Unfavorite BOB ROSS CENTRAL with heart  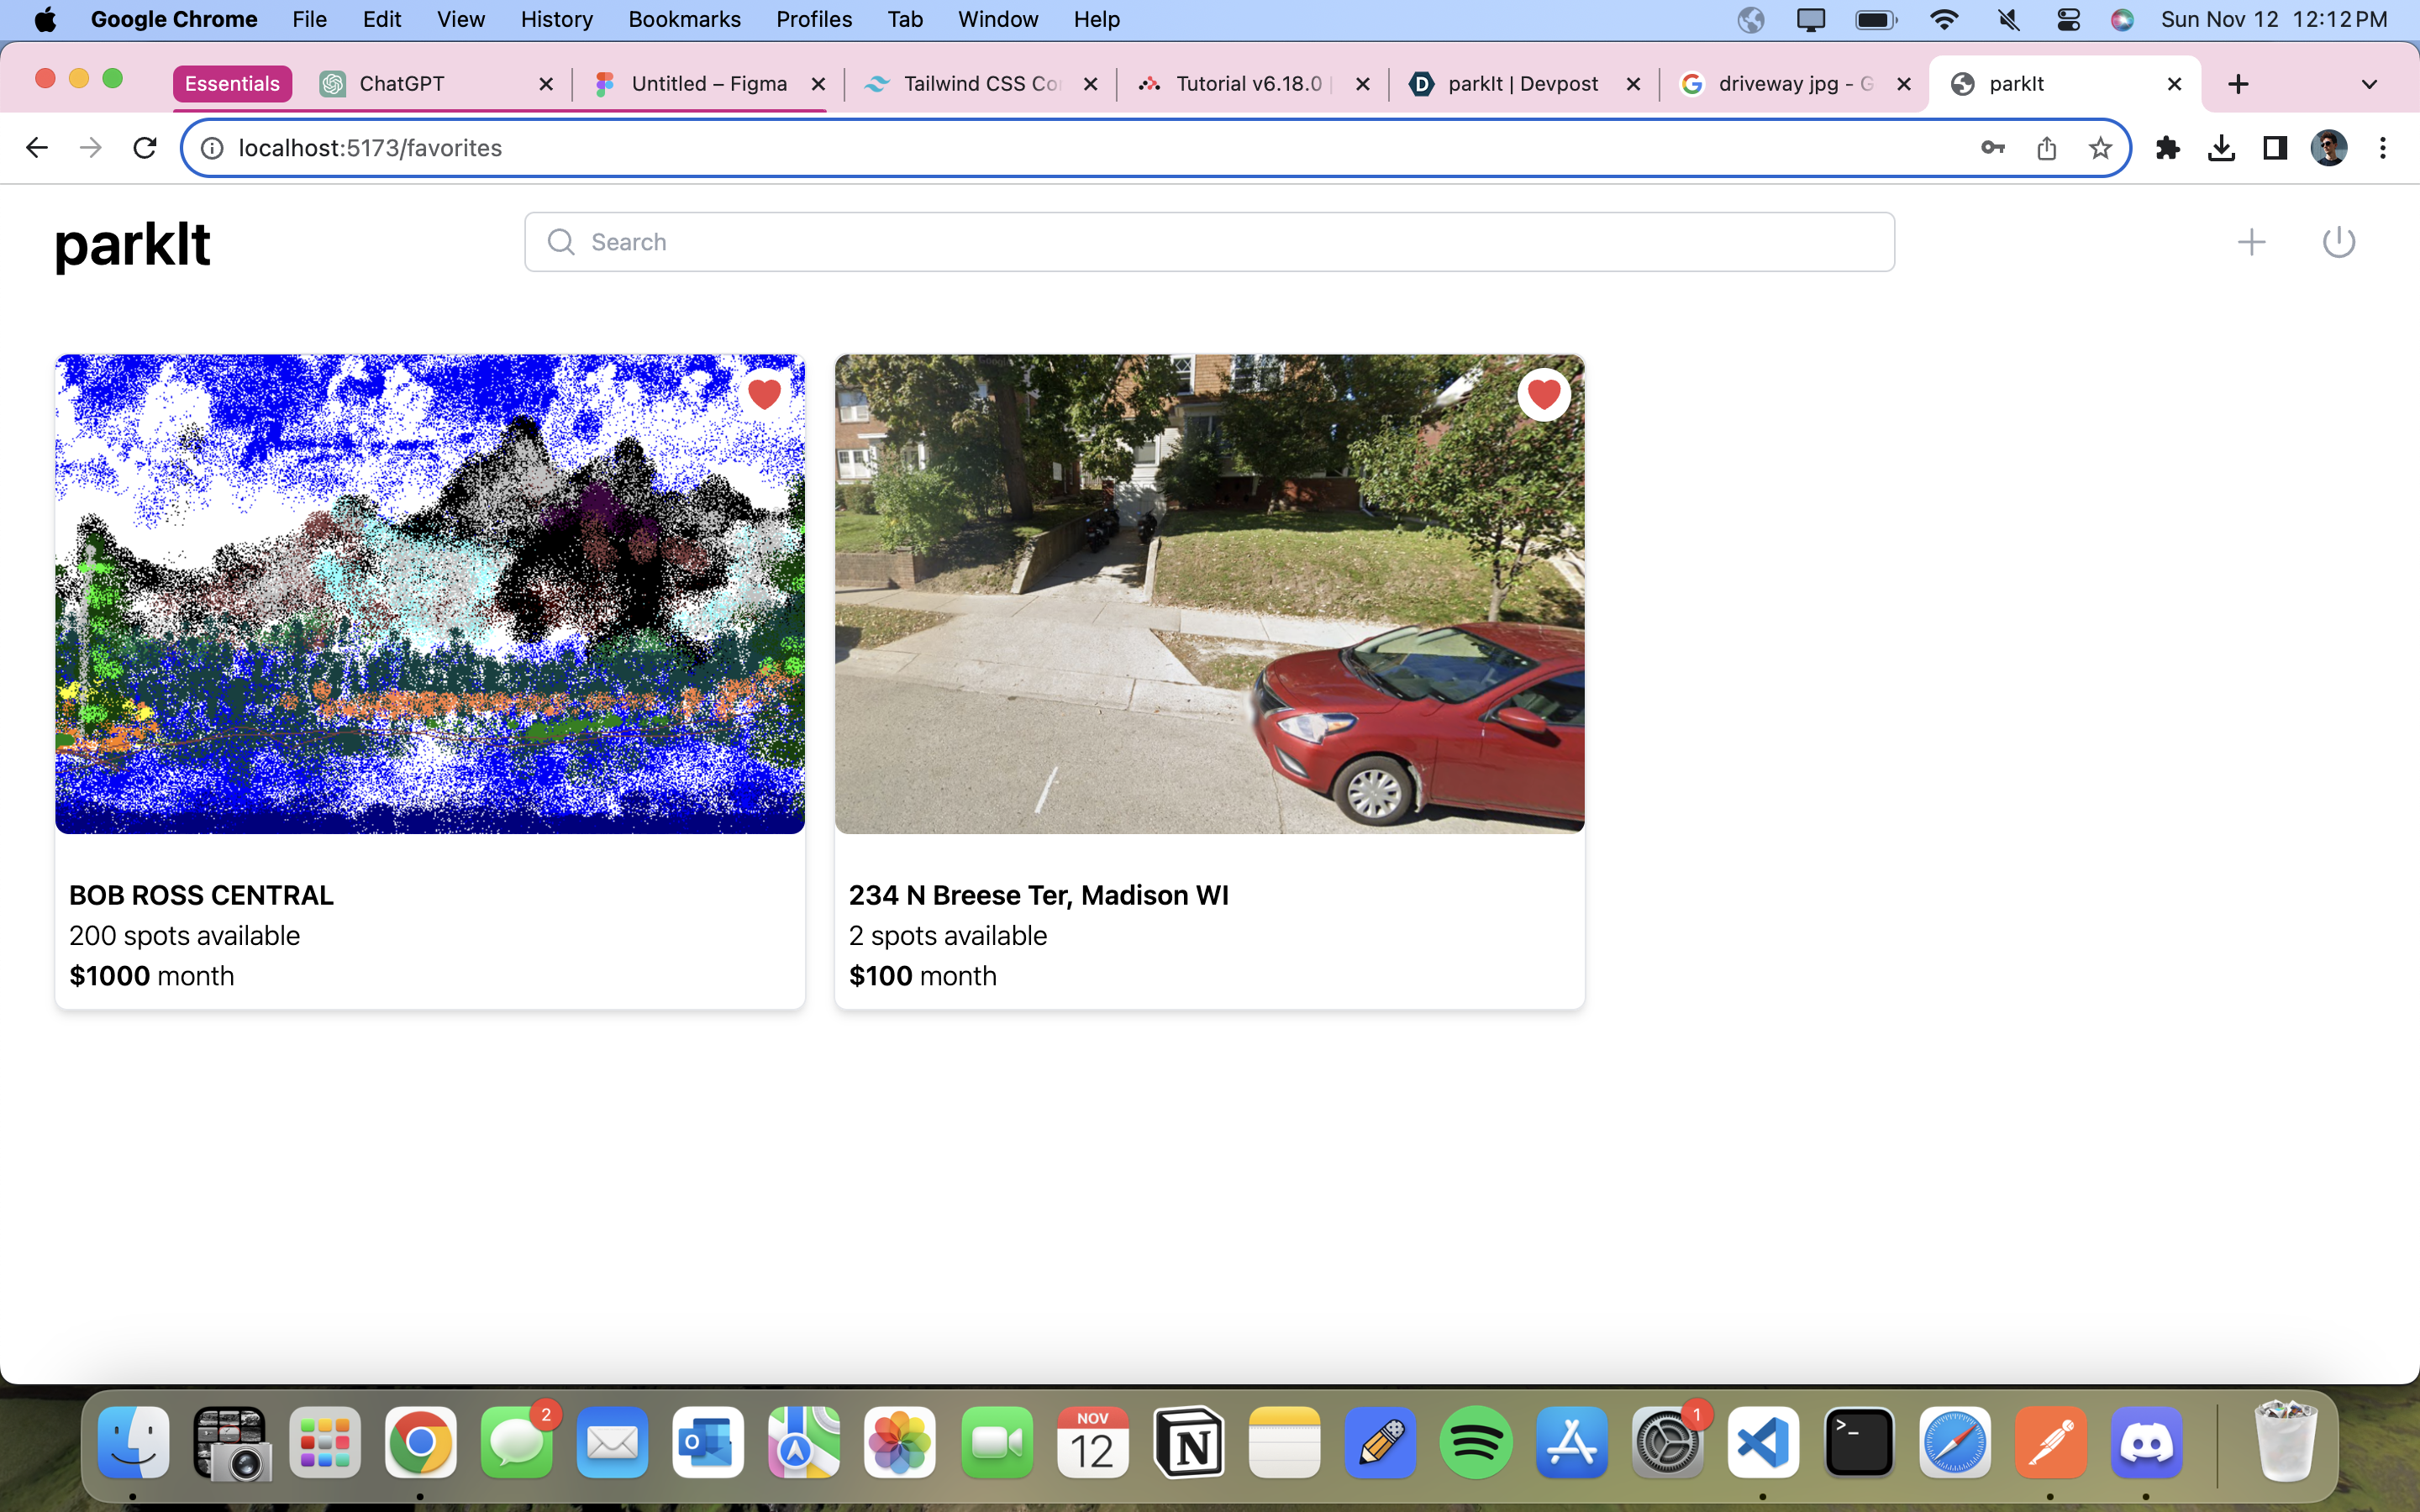[x=764, y=394]
